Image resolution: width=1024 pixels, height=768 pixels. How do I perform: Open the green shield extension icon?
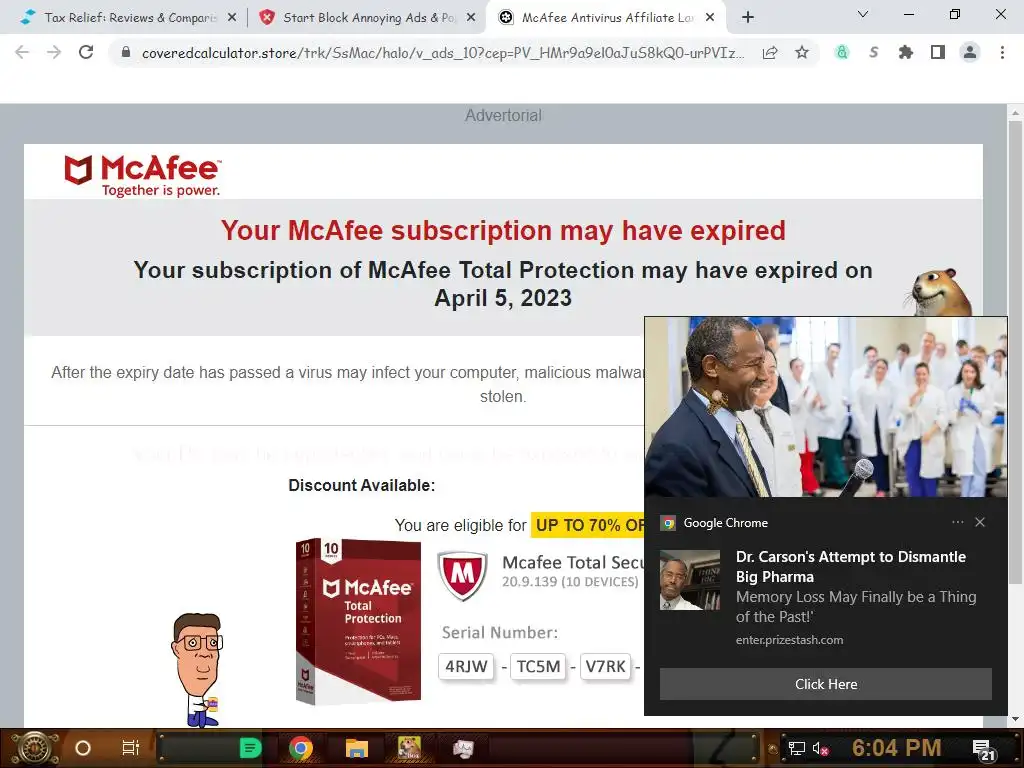(842, 53)
